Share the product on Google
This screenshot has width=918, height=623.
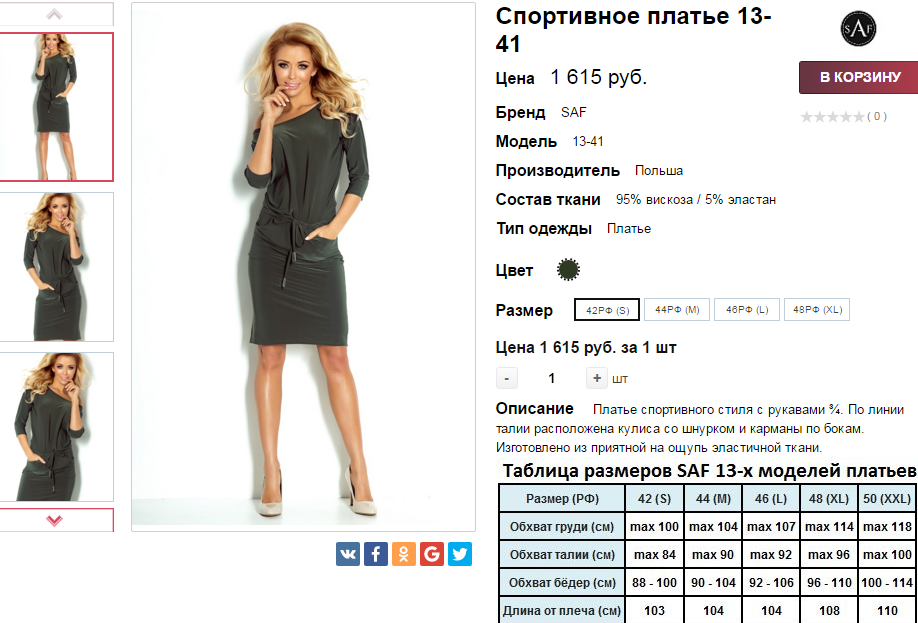pyautogui.click(x=432, y=553)
